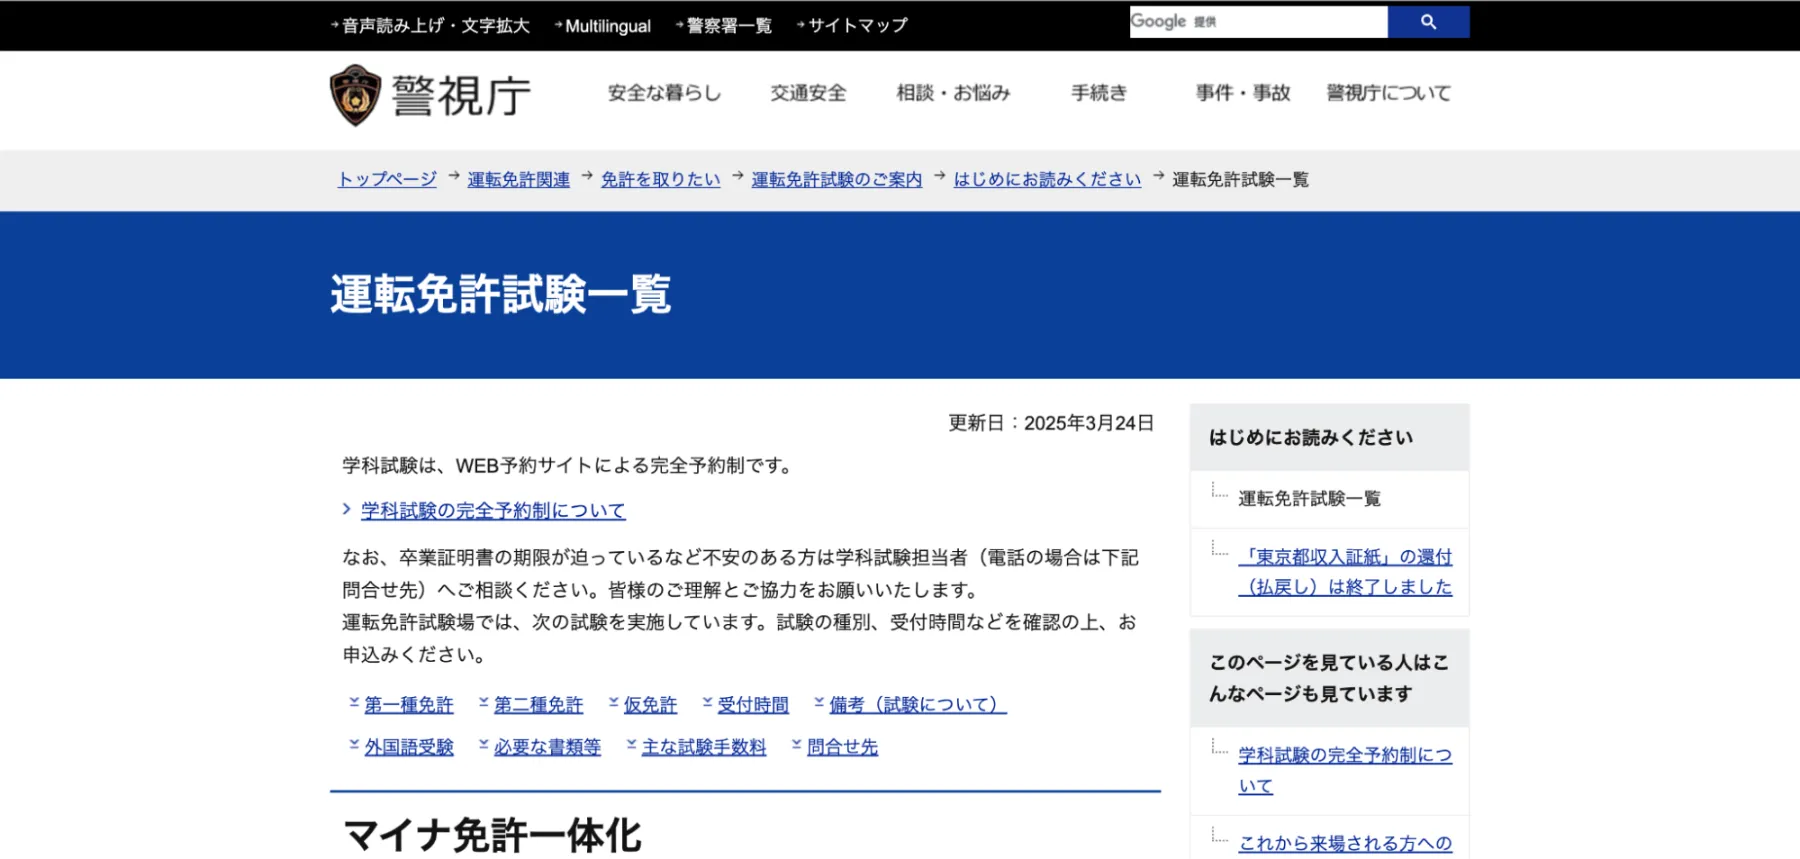Jump to 備考（試験について） section
The width and height of the screenshot is (1800, 859).
click(918, 705)
